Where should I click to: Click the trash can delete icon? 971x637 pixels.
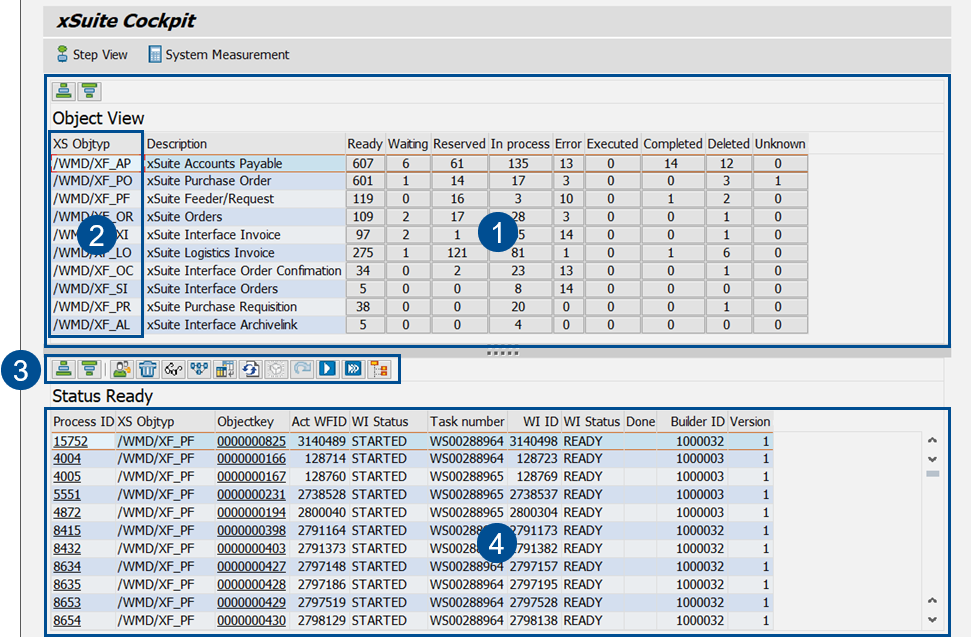tap(147, 370)
